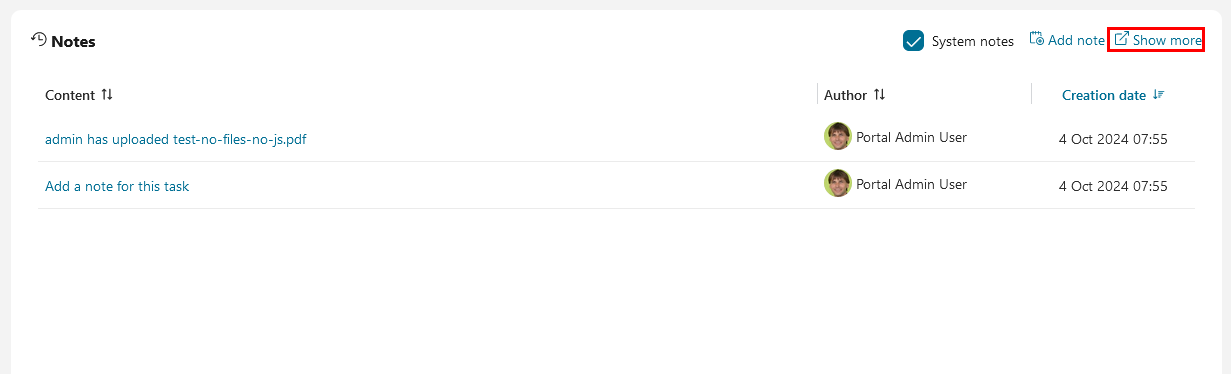Screen dimensions: 1231x374
Task: Click the Content column sort arrows icon
Action: pos(107,95)
